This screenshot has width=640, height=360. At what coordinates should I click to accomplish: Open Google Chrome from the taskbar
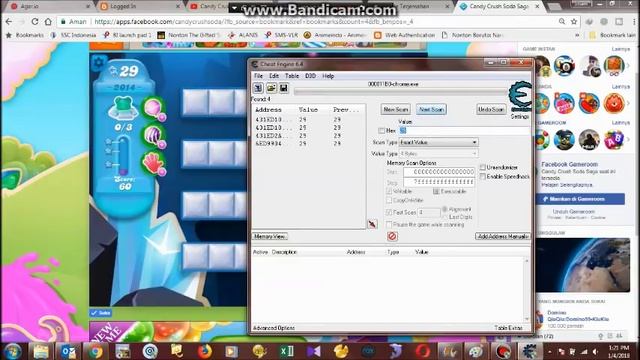click(x=96, y=351)
